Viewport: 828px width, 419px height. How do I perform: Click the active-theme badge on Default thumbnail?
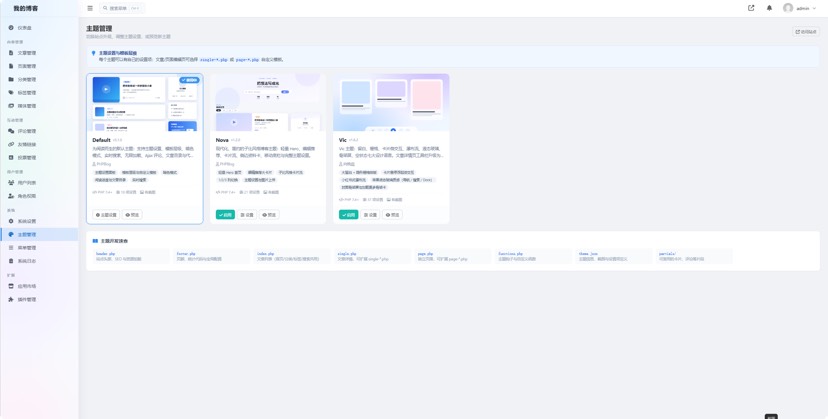[x=190, y=80]
